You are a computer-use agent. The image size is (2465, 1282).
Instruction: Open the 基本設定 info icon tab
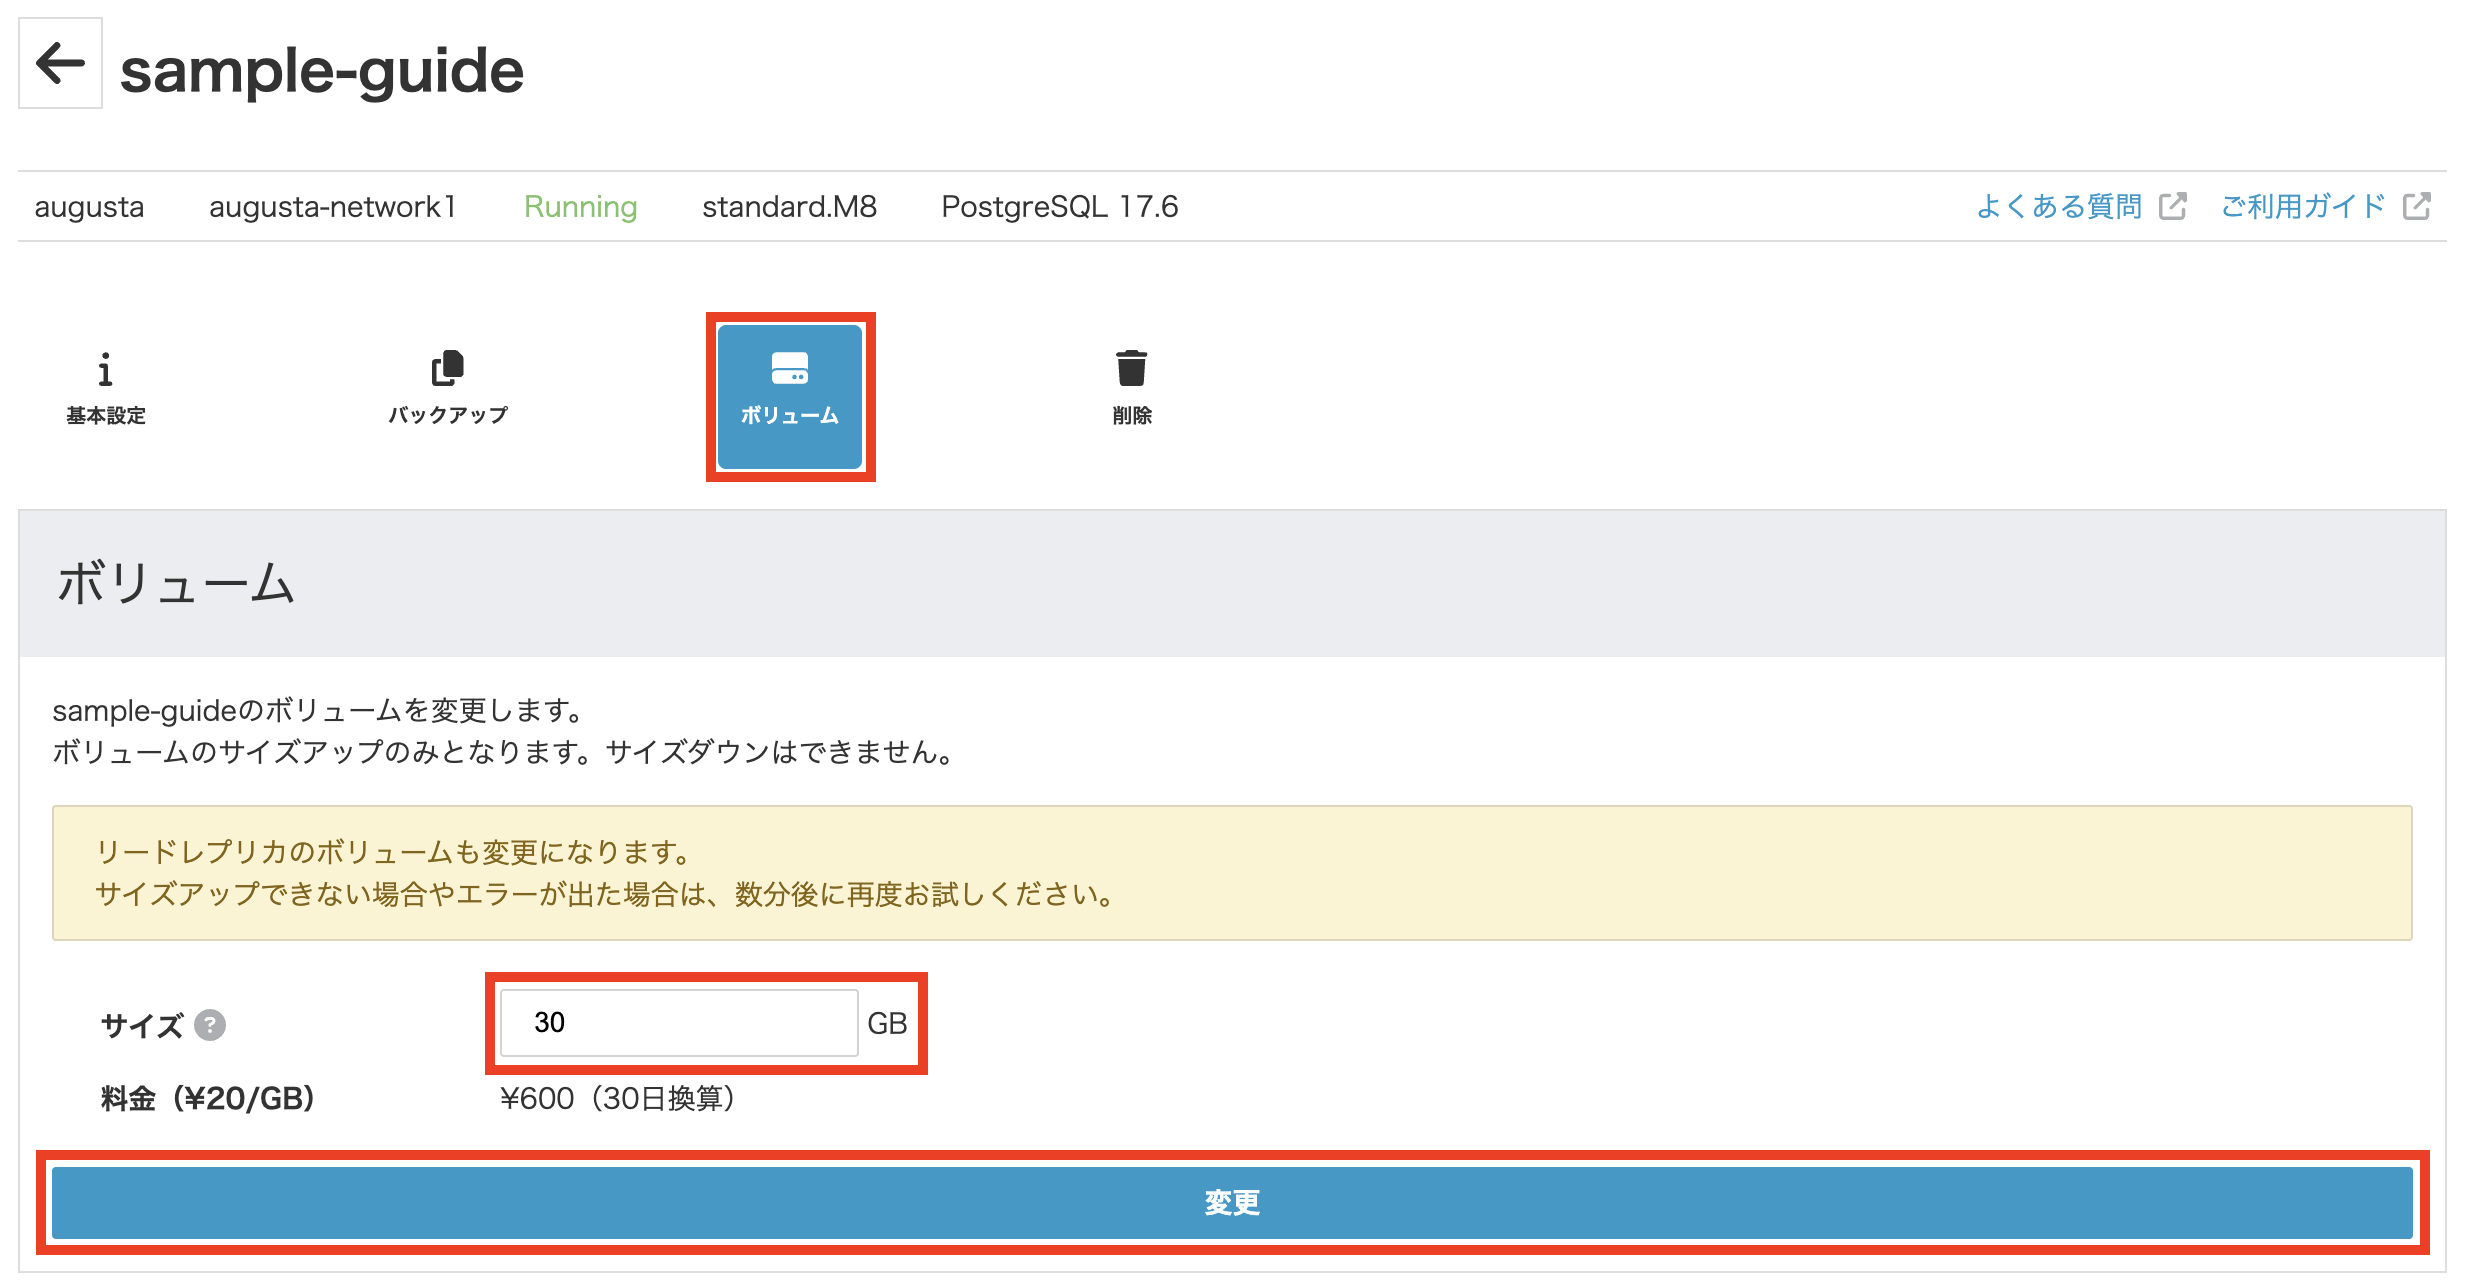click(x=105, y=369)
